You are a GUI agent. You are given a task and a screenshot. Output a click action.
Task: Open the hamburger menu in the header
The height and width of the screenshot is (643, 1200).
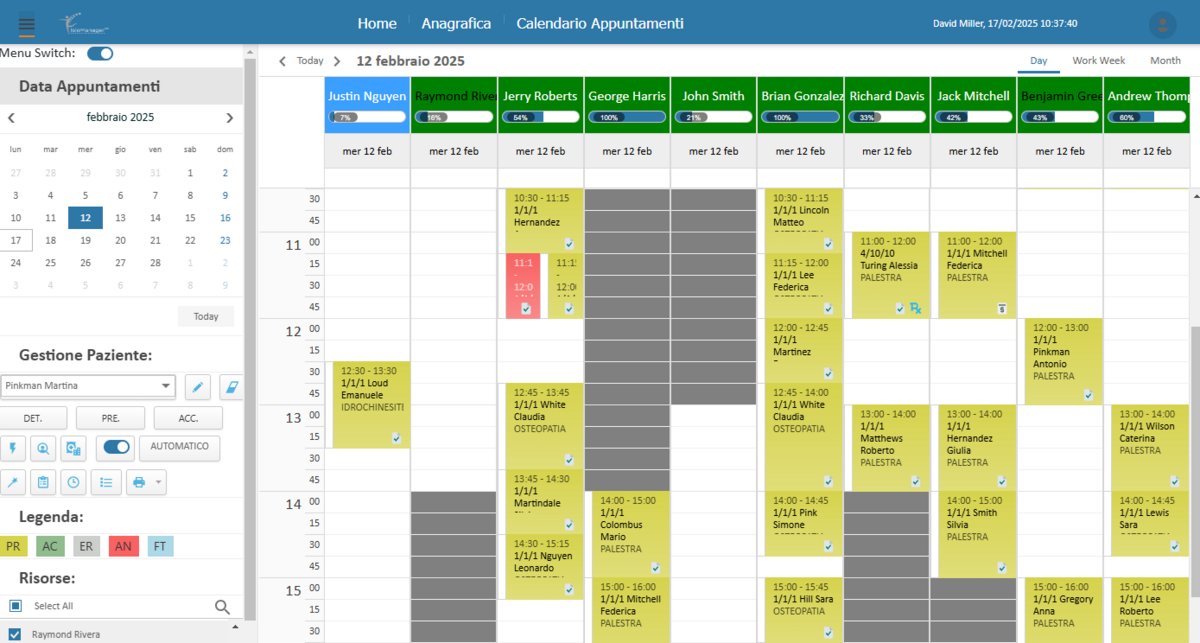tap(27, 23)
